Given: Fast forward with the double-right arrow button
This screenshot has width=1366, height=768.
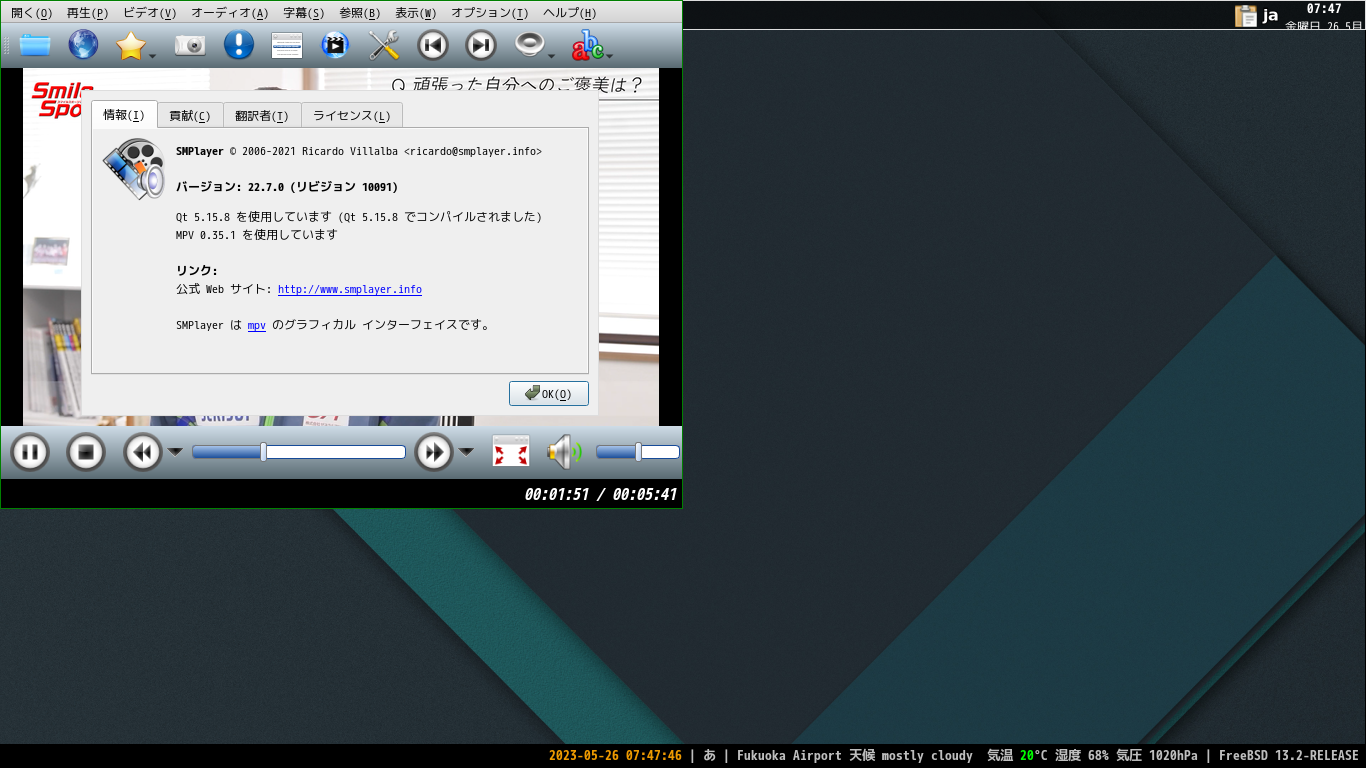Looking at the screenshot, I should click(x=434, y=453).
